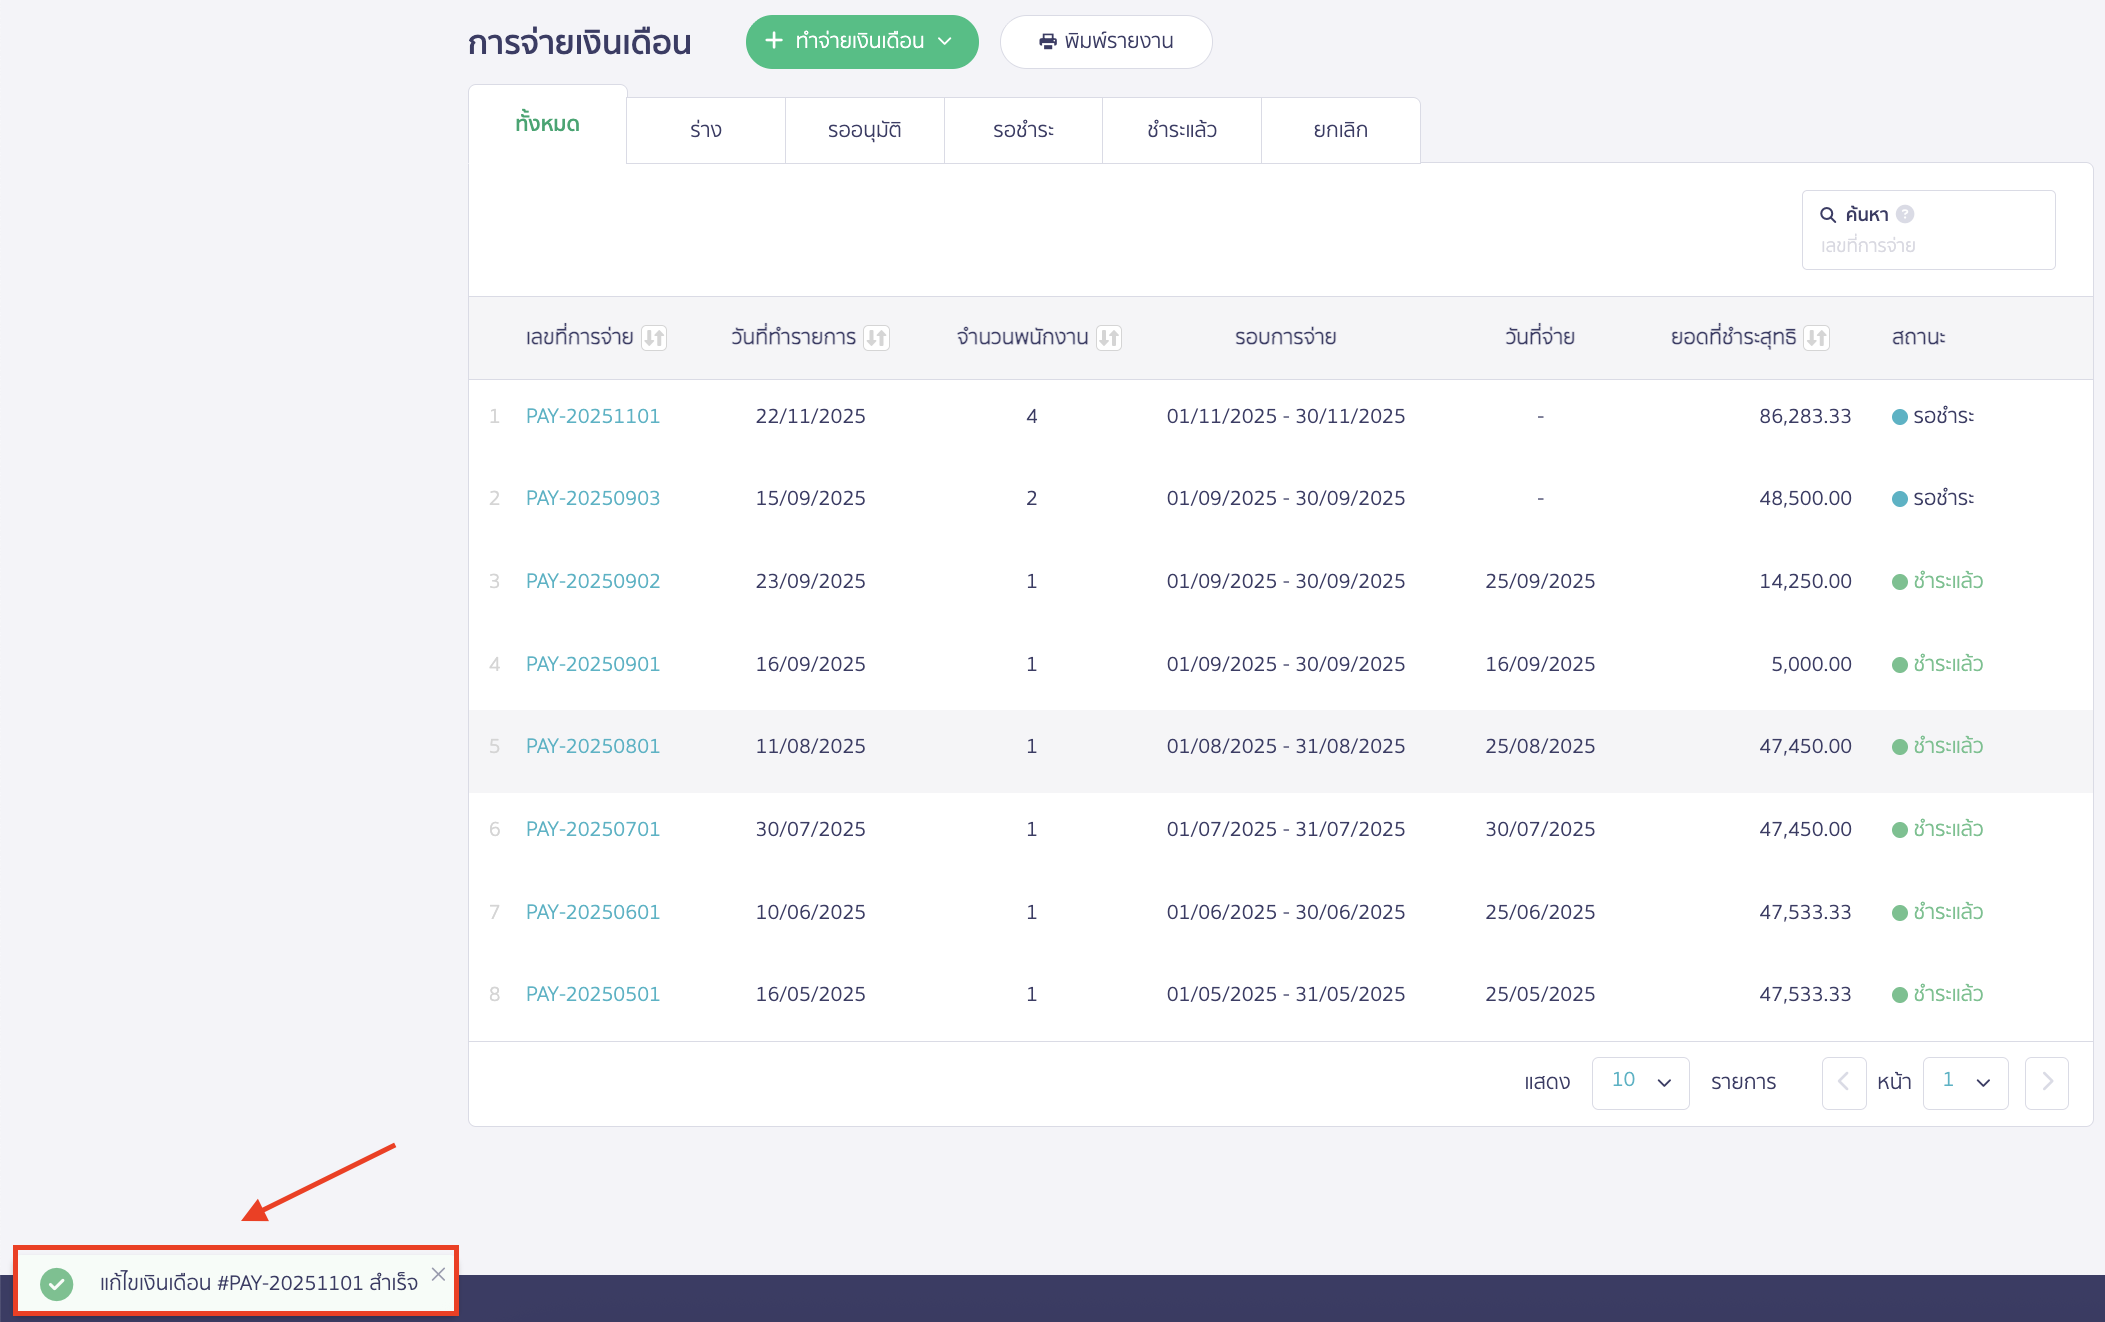Sort the จำนวนพนักงาน column
2105x1322 pixels.
click(1108, 337)
